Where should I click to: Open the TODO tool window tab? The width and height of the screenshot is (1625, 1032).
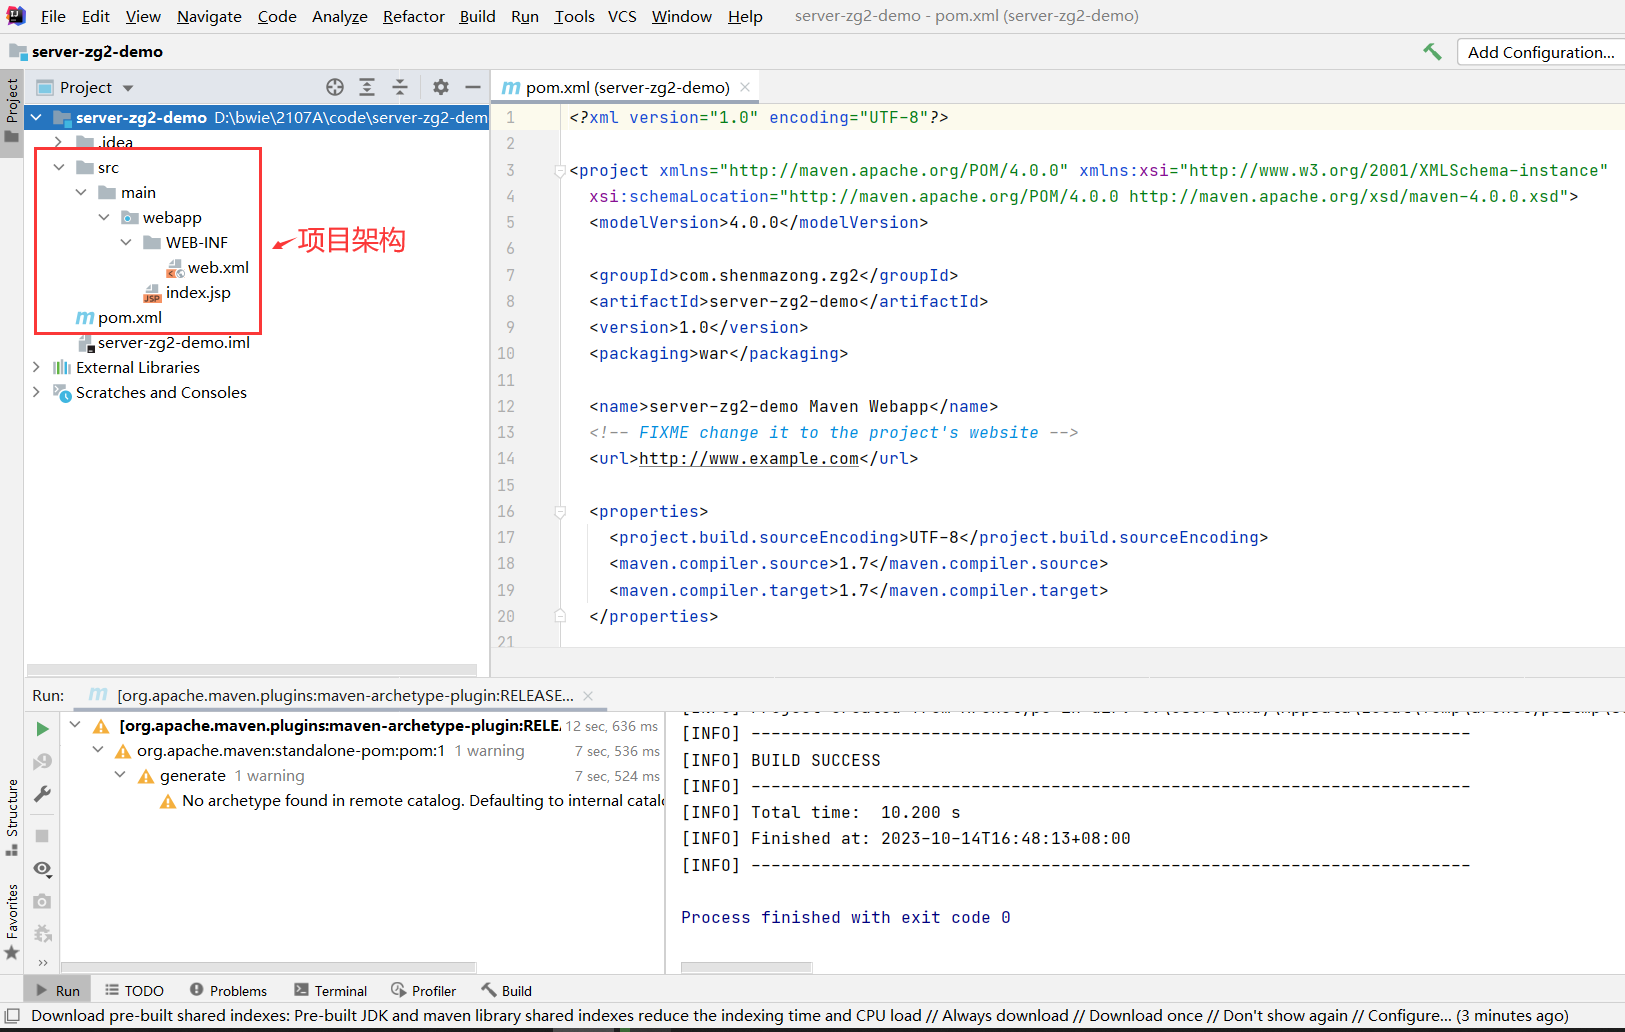134,990
